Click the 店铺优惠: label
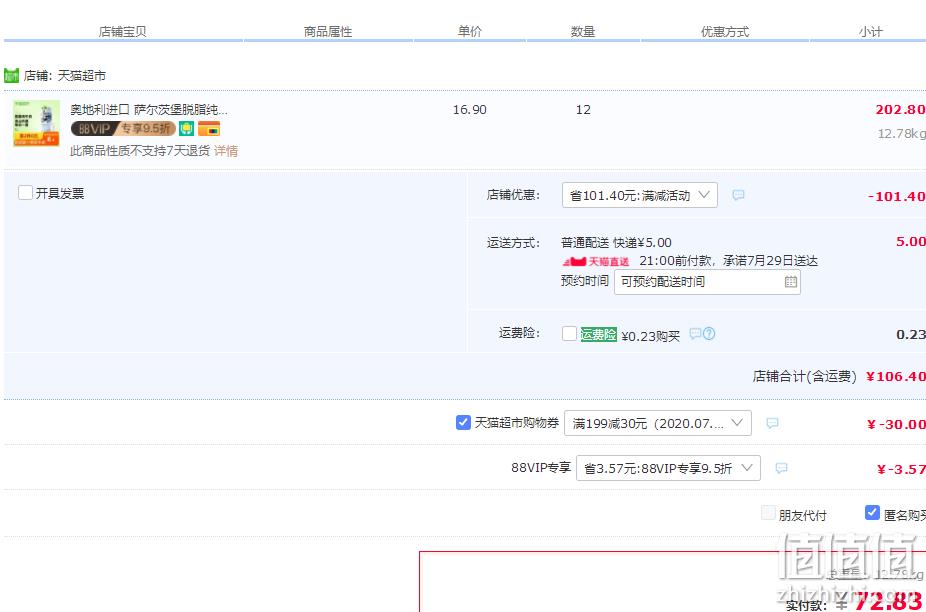 (513, 195)
